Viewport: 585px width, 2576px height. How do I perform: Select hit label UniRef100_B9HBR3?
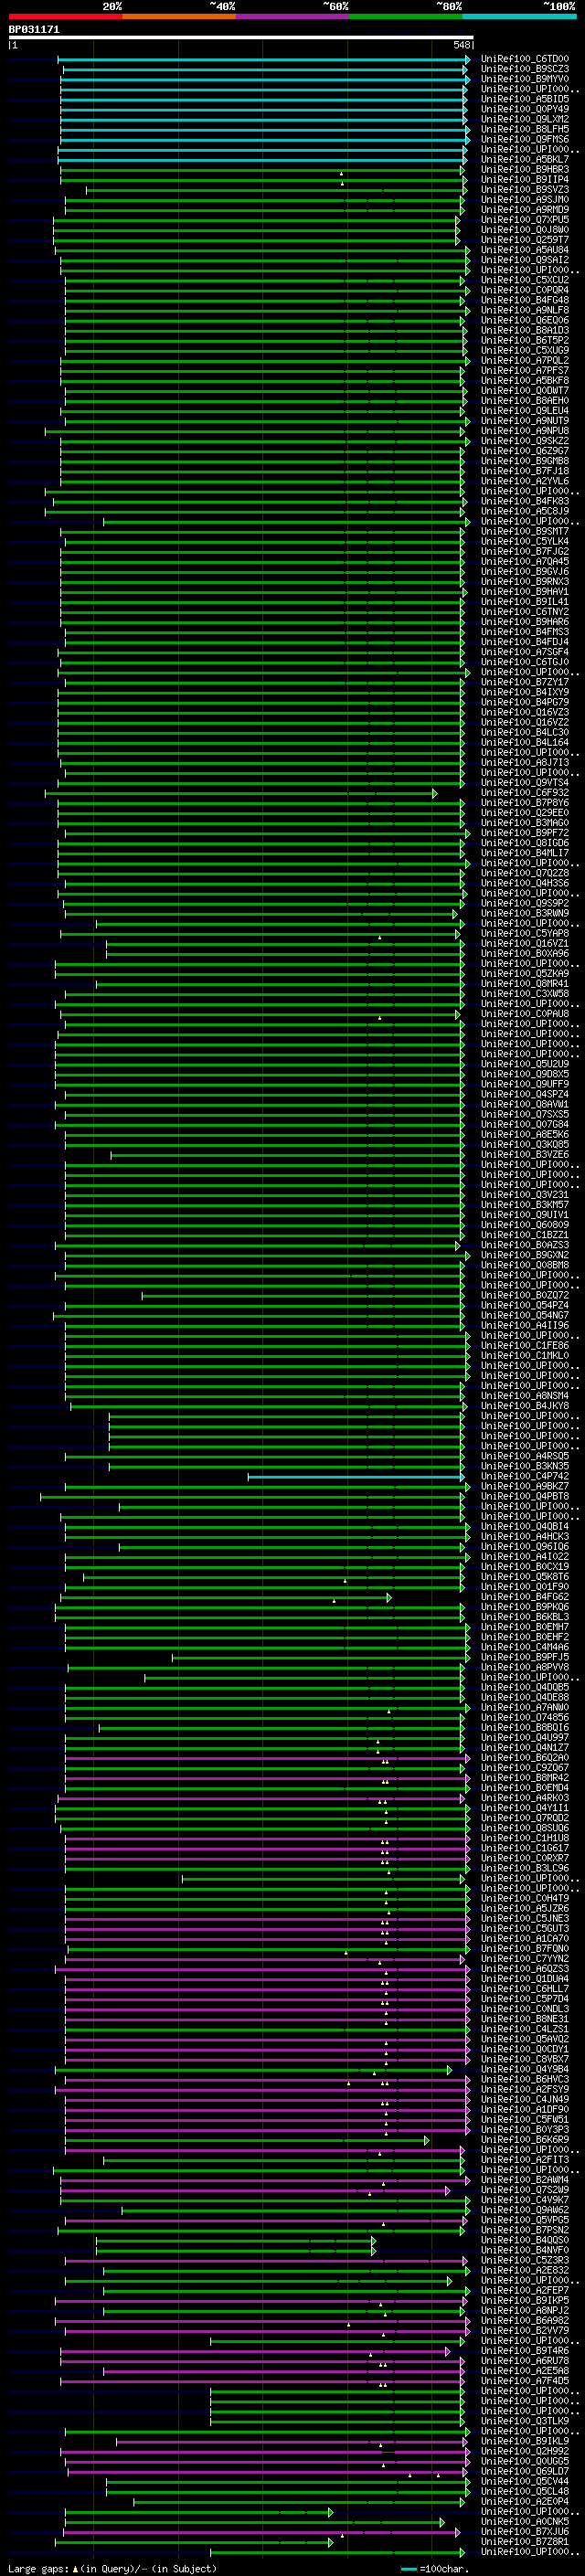pos(525,169)
